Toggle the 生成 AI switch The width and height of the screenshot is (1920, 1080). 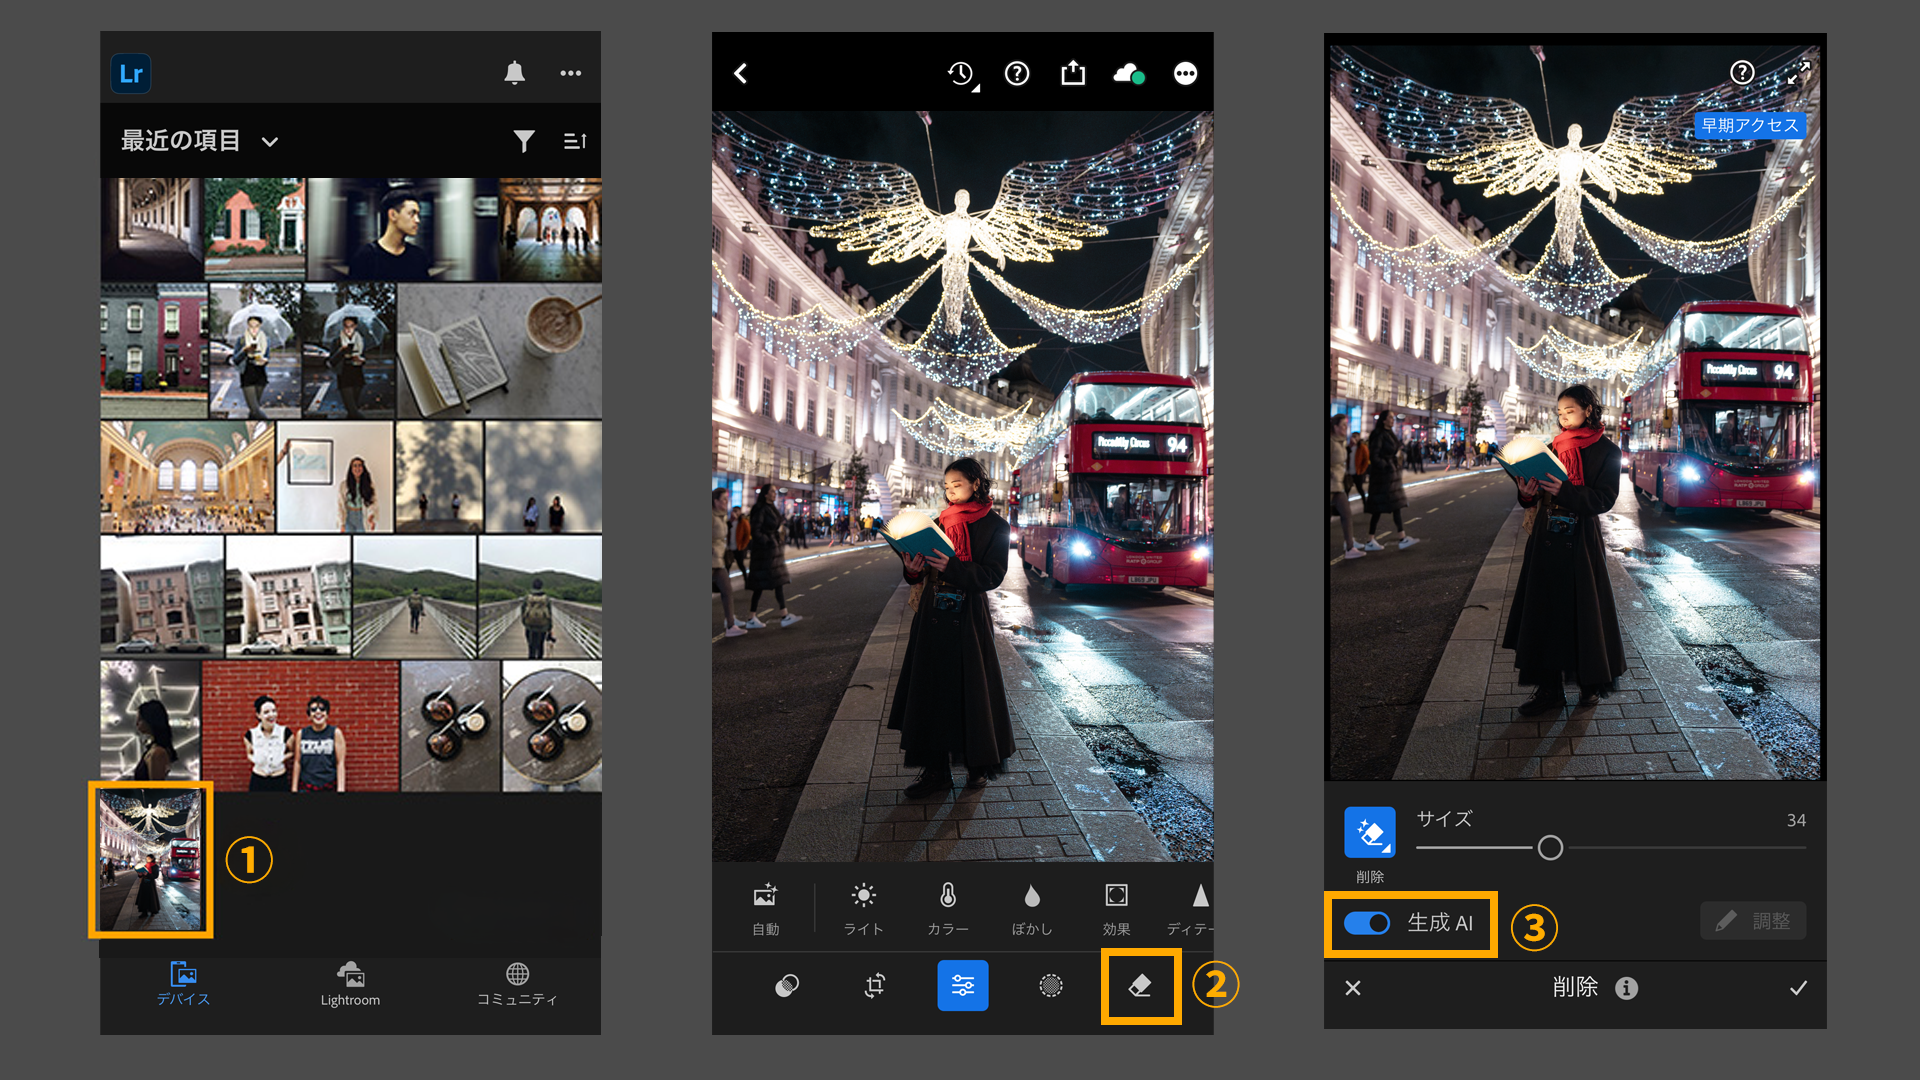point(1367,923)
